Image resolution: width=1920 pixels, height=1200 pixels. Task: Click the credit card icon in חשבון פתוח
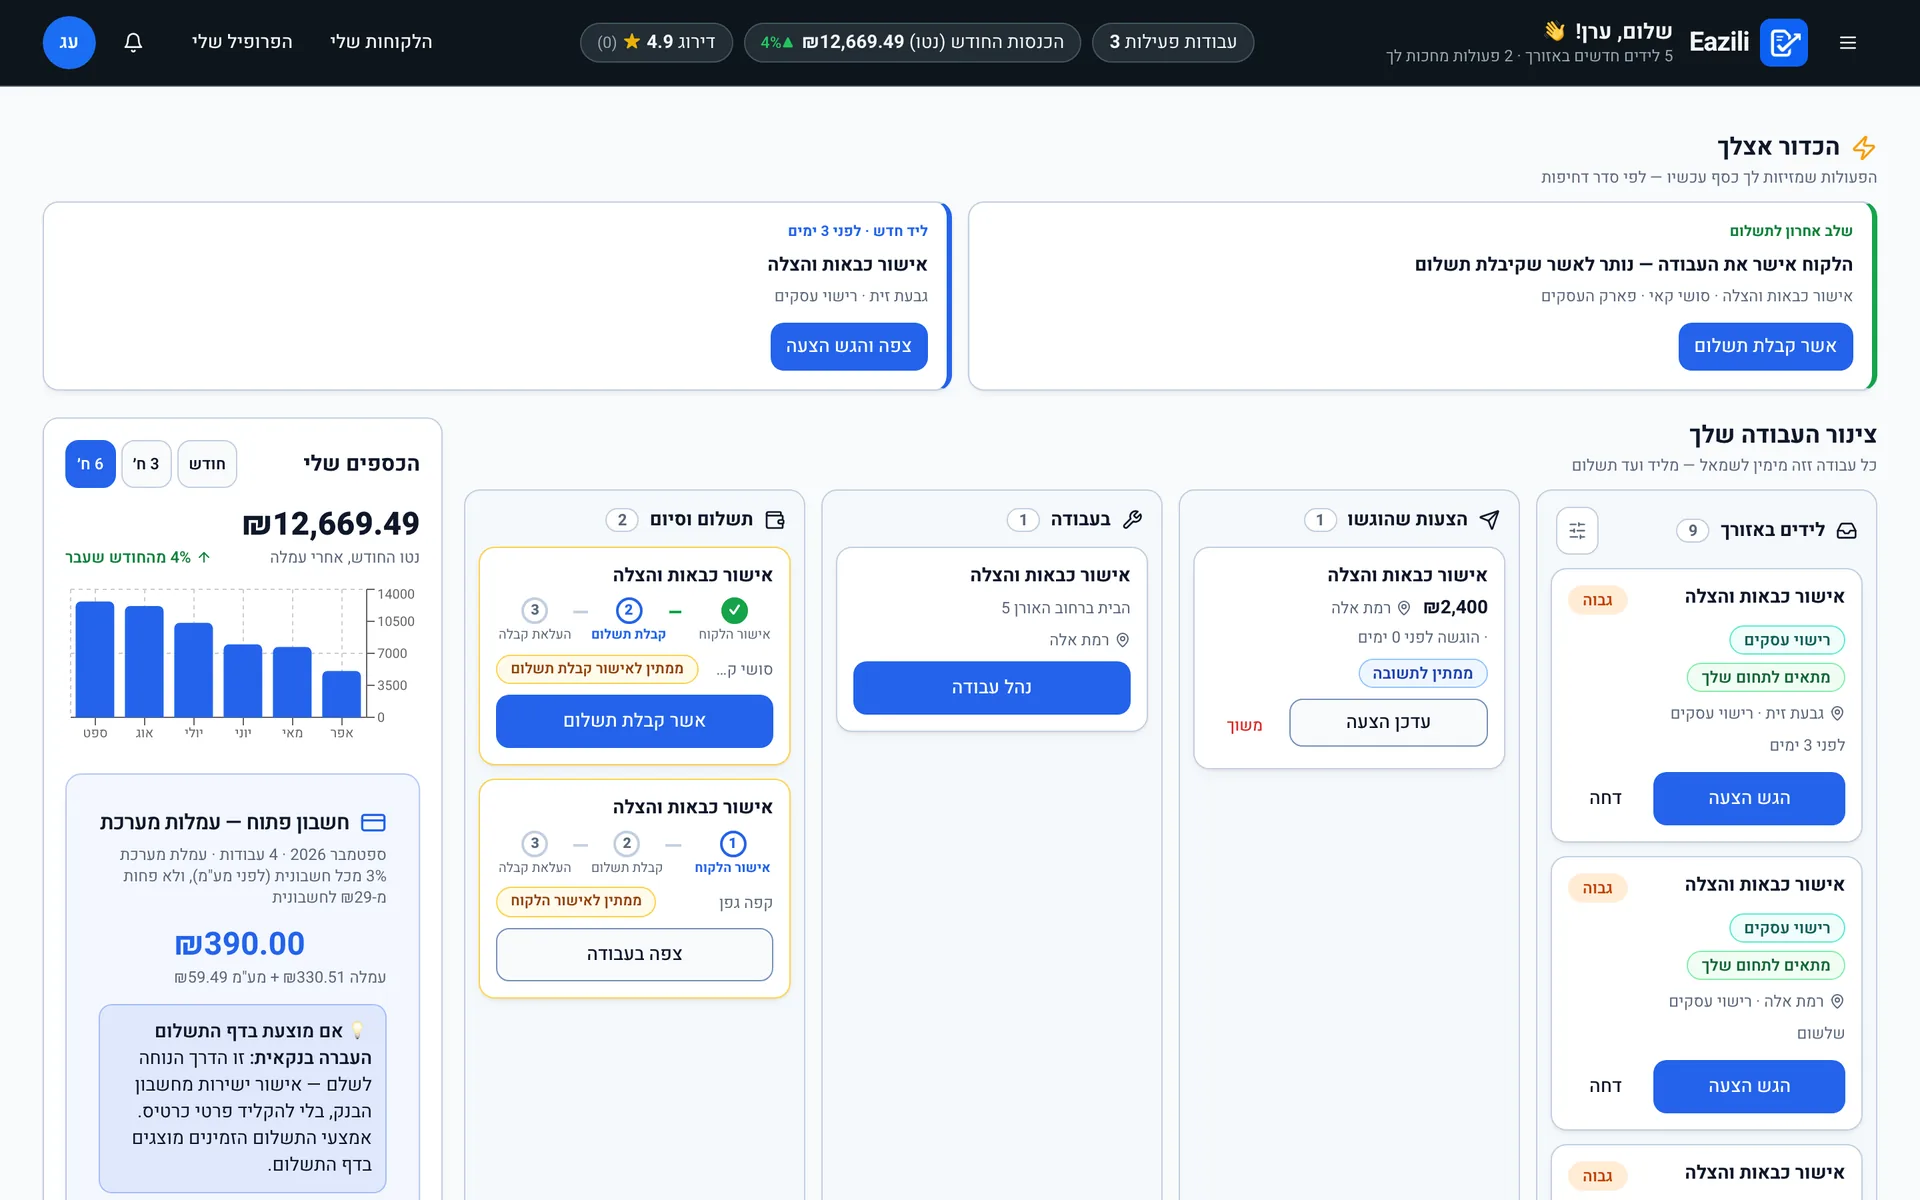pos(373,822)
